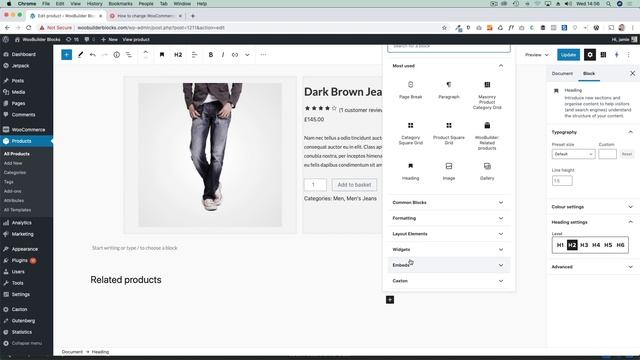Open the Jetpack icon in editor header
The height and width of the screenshot is (360, 640).
coord(617,55)
